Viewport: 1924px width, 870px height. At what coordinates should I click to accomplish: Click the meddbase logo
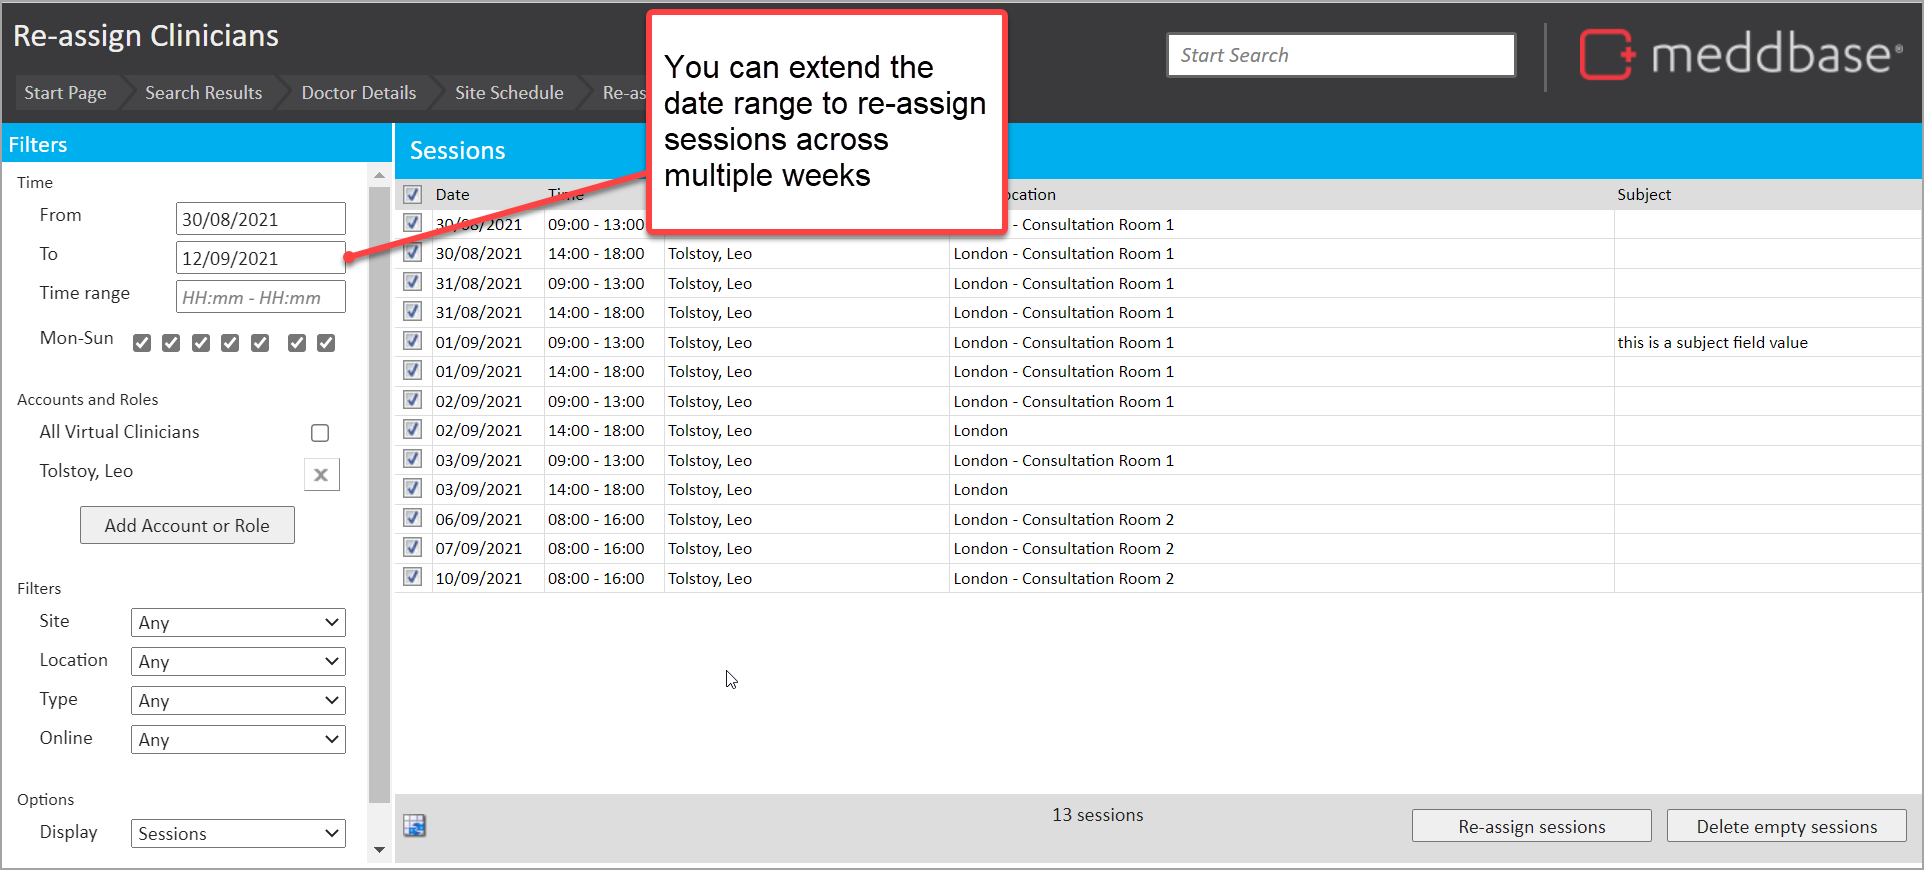tap(1740, 54)
